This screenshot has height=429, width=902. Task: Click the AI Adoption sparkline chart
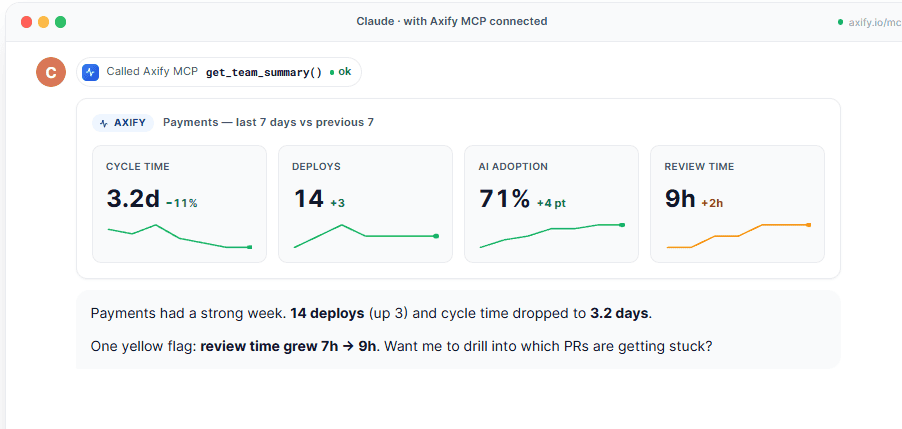(552, 236)
